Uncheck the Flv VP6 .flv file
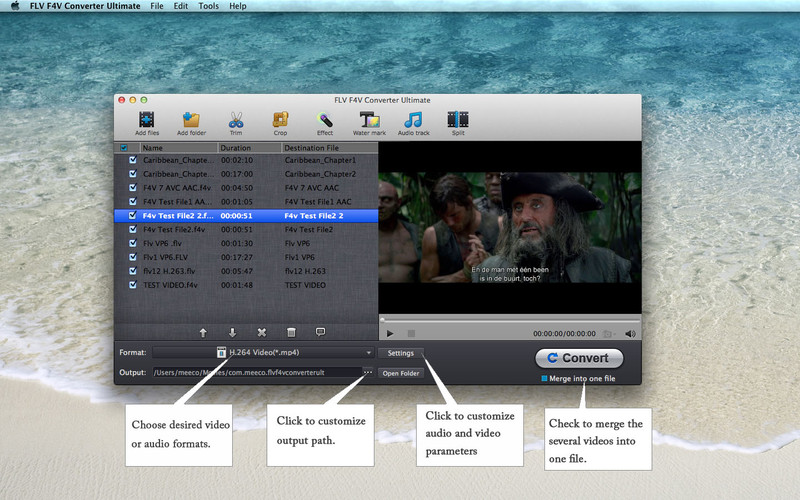 pyautogui.click(x=133, y=243)
